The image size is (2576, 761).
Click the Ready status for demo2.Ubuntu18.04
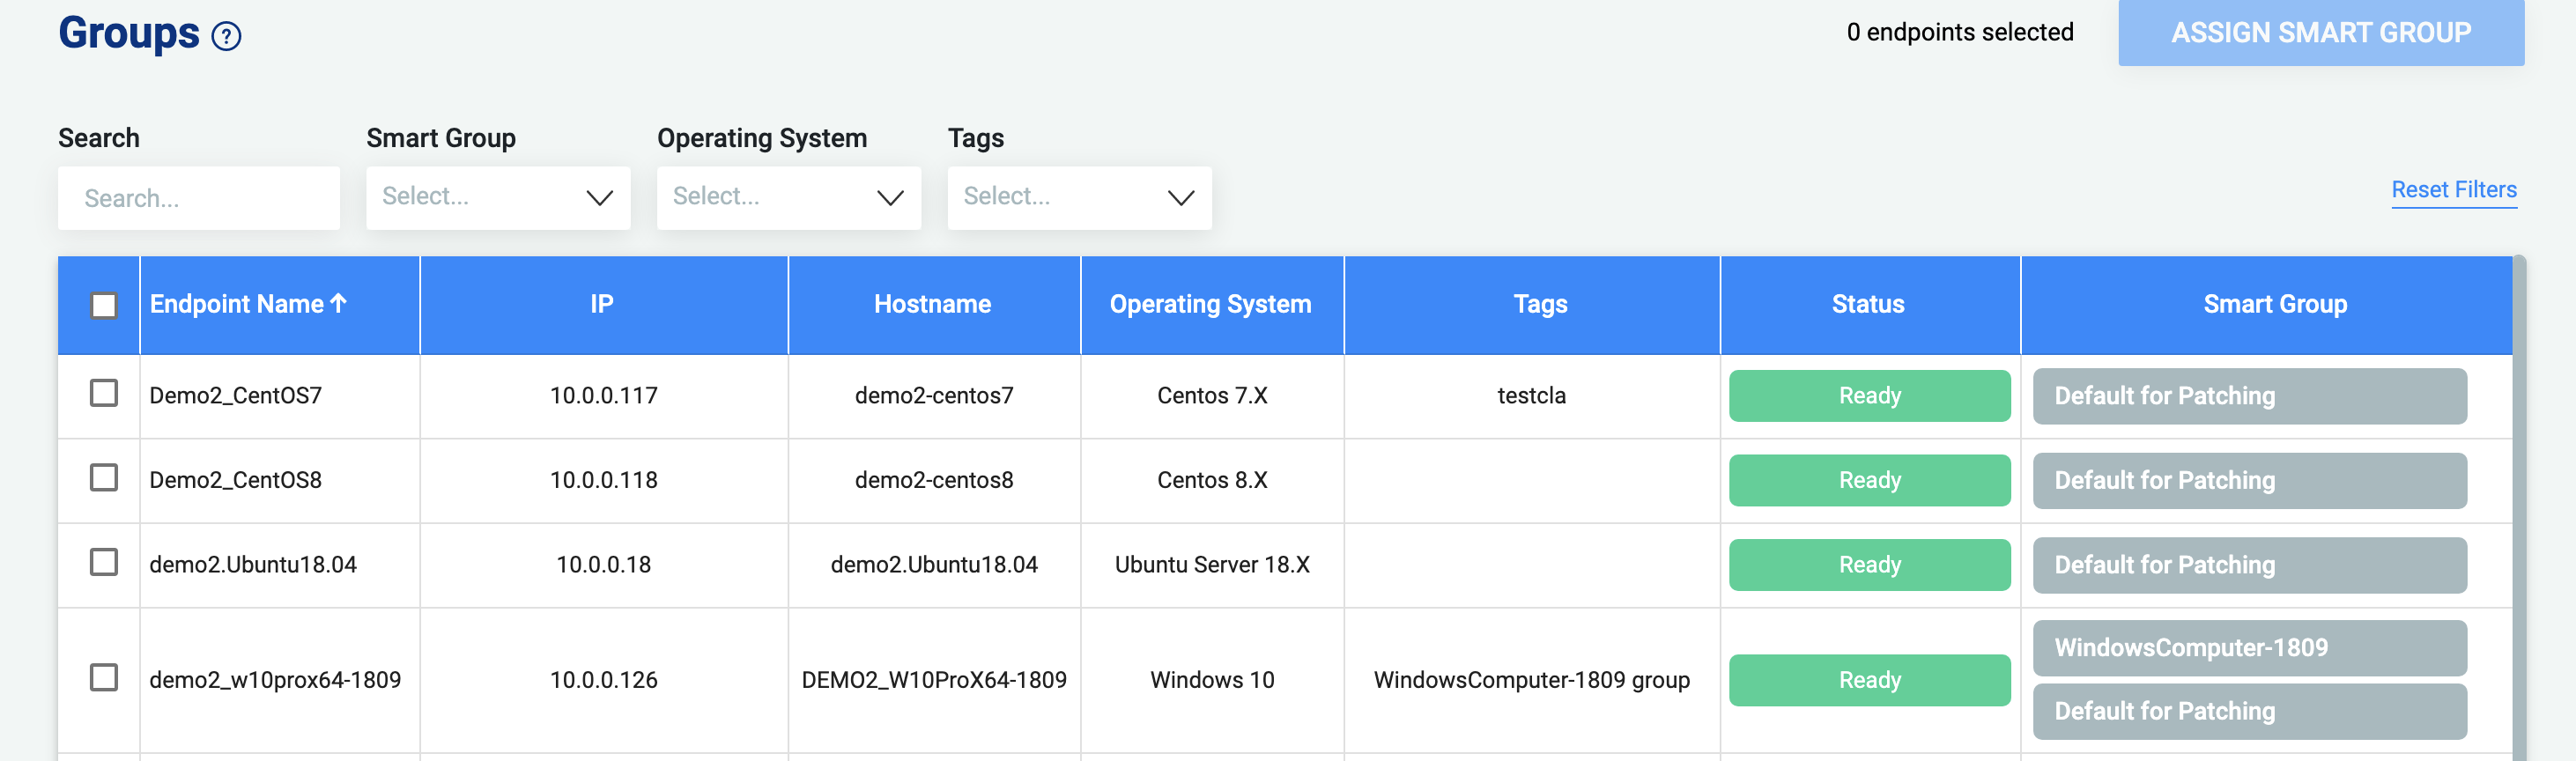[x=1869, y=565]
